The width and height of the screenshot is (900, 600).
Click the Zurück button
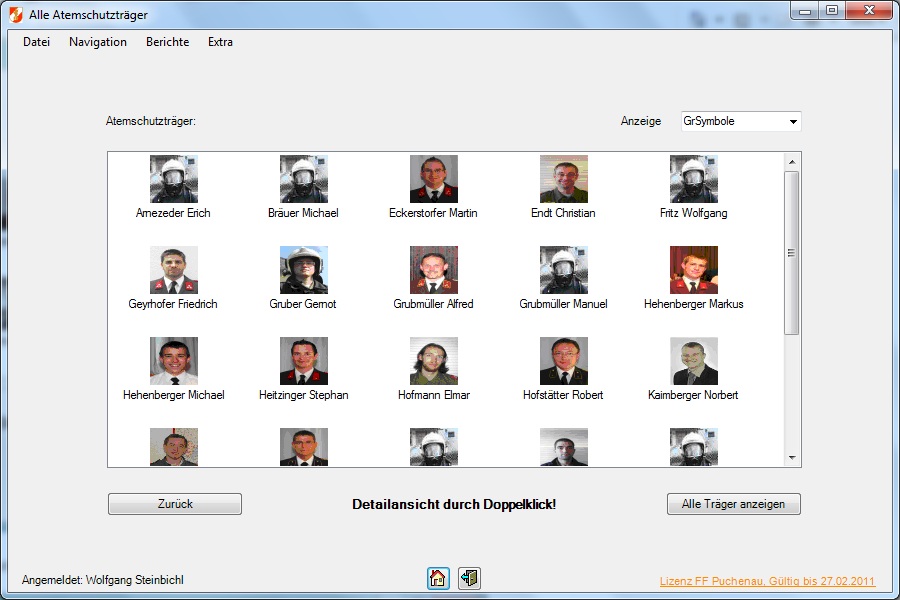[x=175, y=504]
